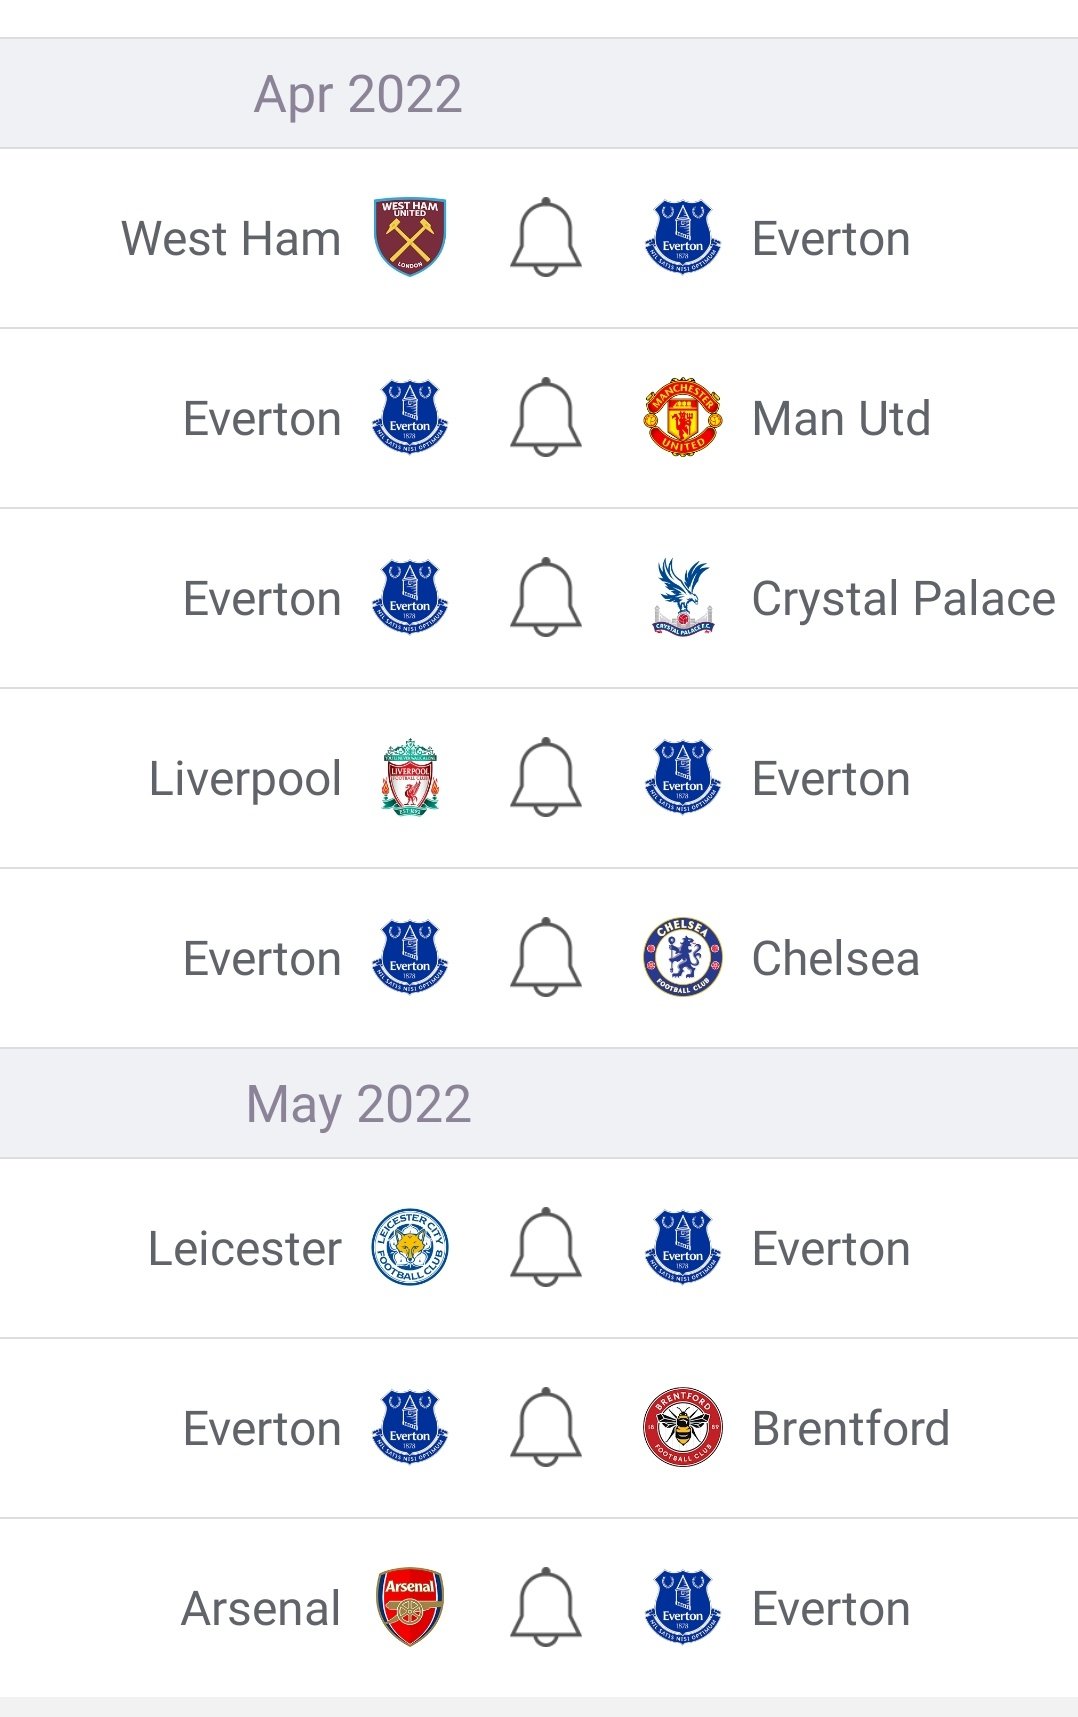The width and height of the screenshot is (1078, 1717).
Task: Click the Leicester City fox crest
Action: click(410, 1247)
